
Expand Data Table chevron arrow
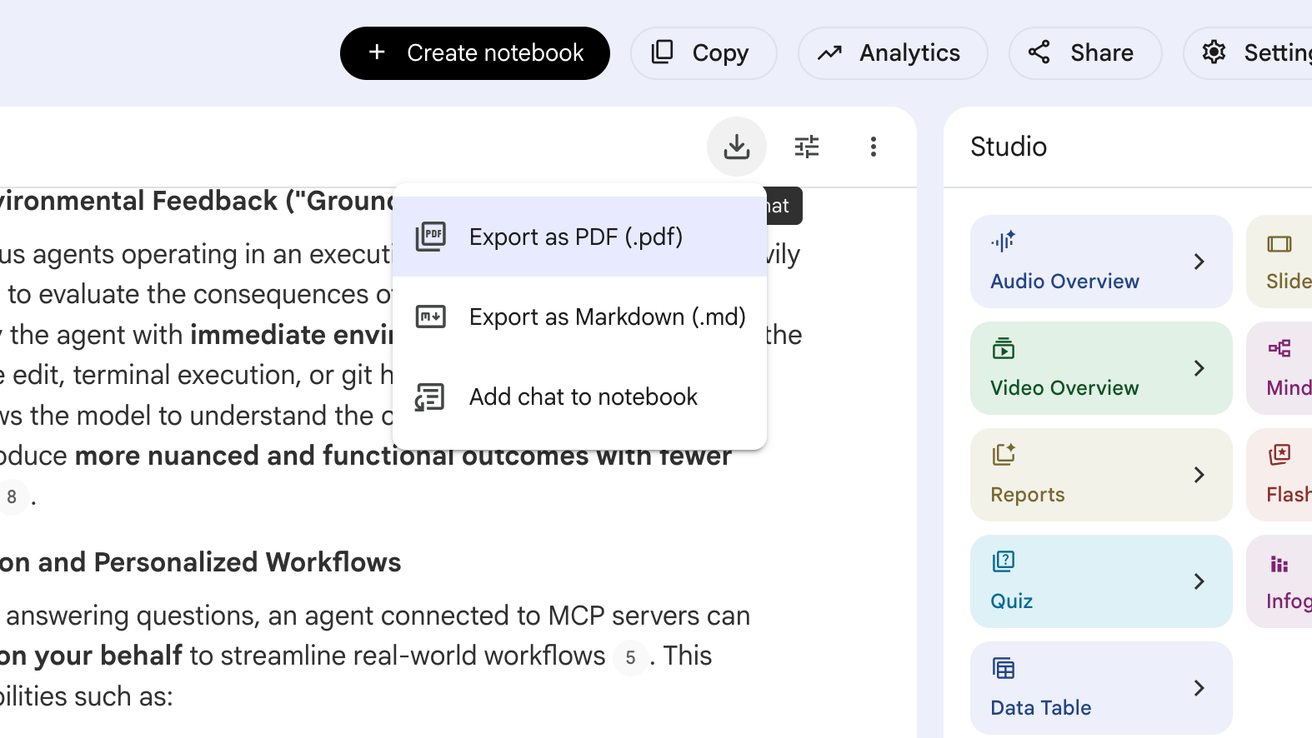[1199, 688]
